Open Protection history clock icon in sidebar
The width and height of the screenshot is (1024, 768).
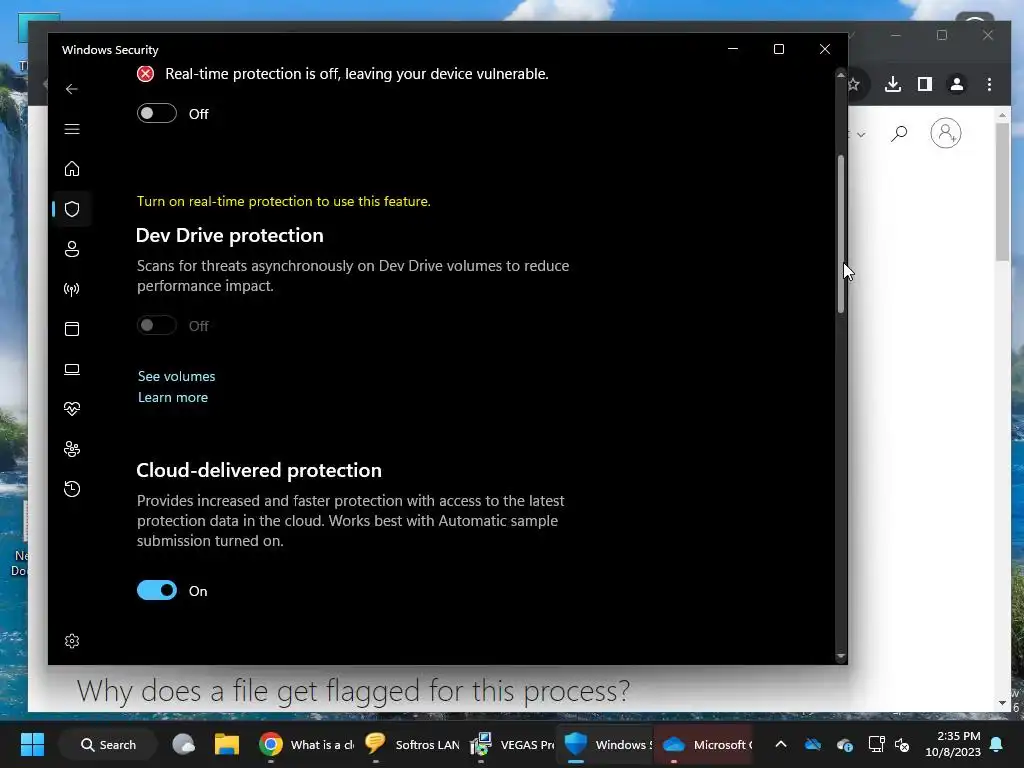tap(72, 488)
